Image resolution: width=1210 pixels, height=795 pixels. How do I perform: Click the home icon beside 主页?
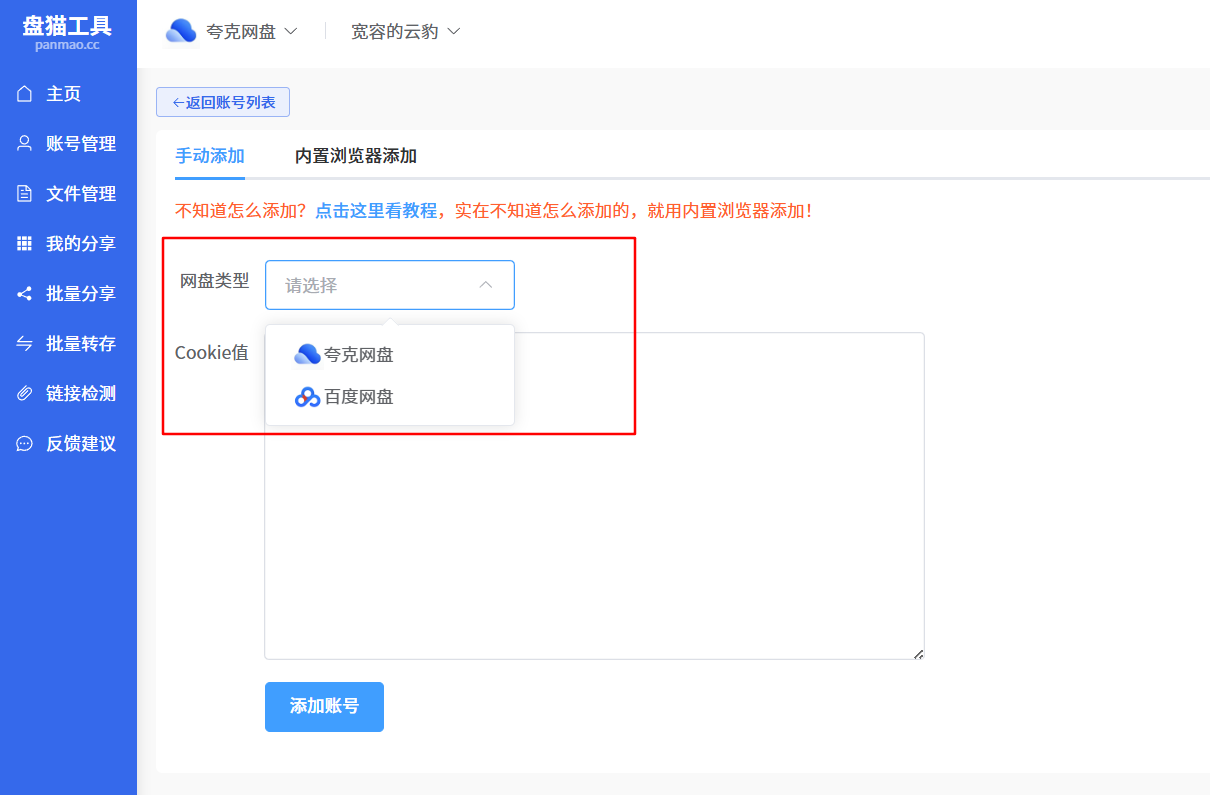pos(25,94)
